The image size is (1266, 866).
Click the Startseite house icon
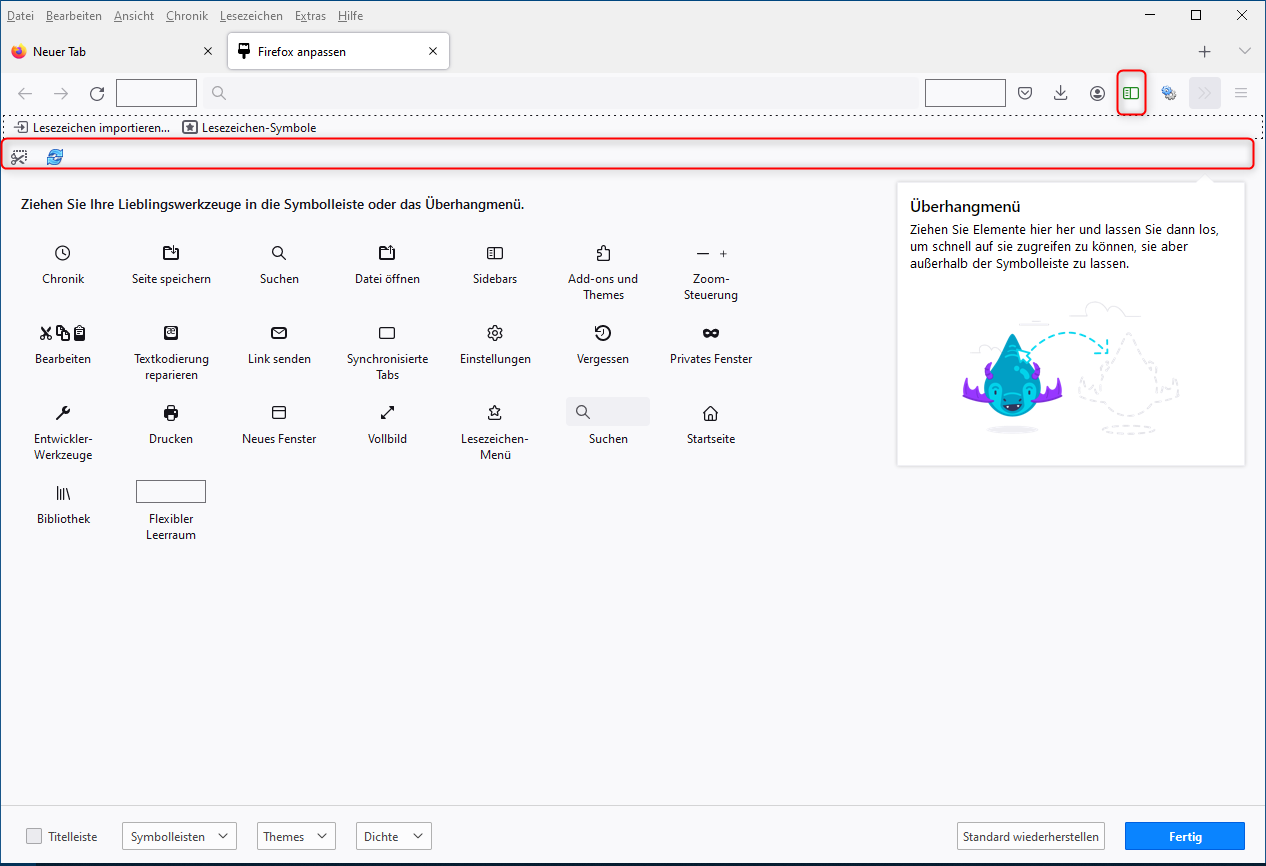pos(711,413)
